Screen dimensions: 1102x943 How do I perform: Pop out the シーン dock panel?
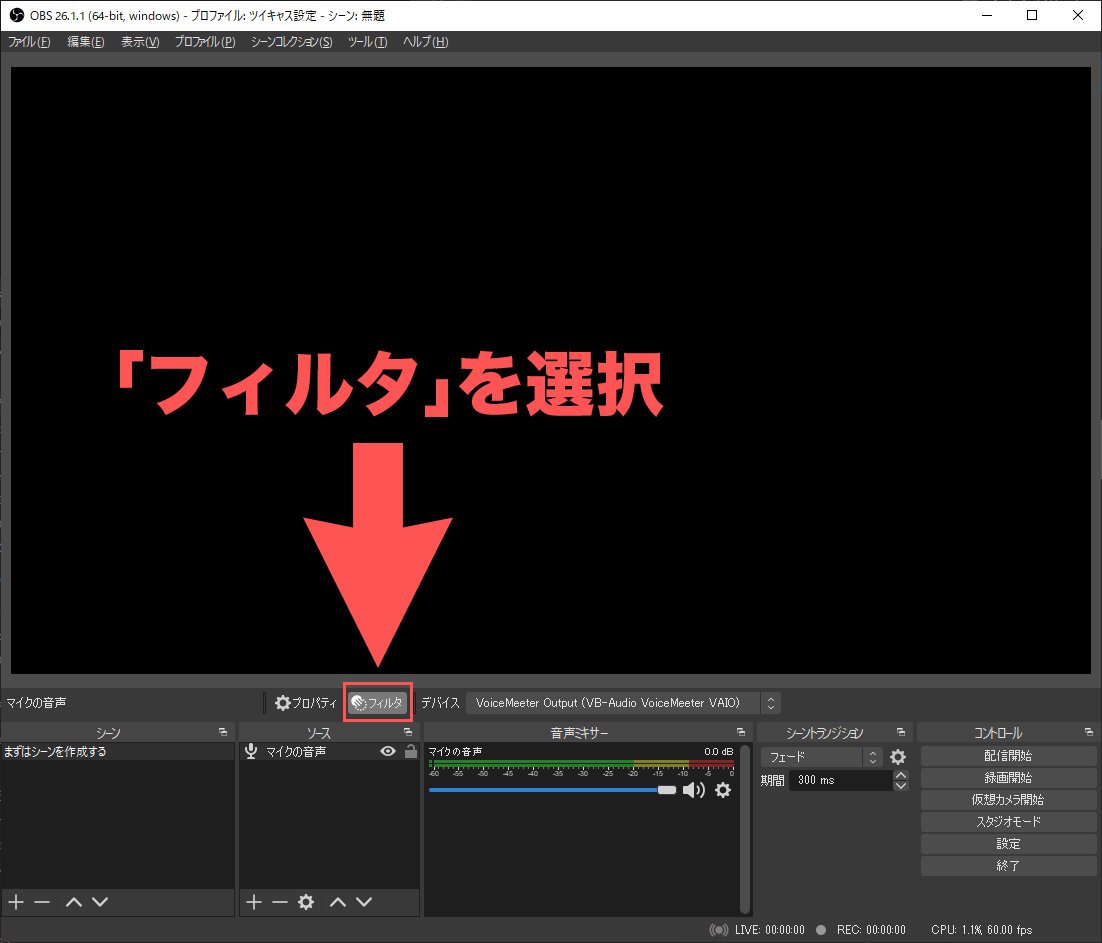(x=223, y=732)
